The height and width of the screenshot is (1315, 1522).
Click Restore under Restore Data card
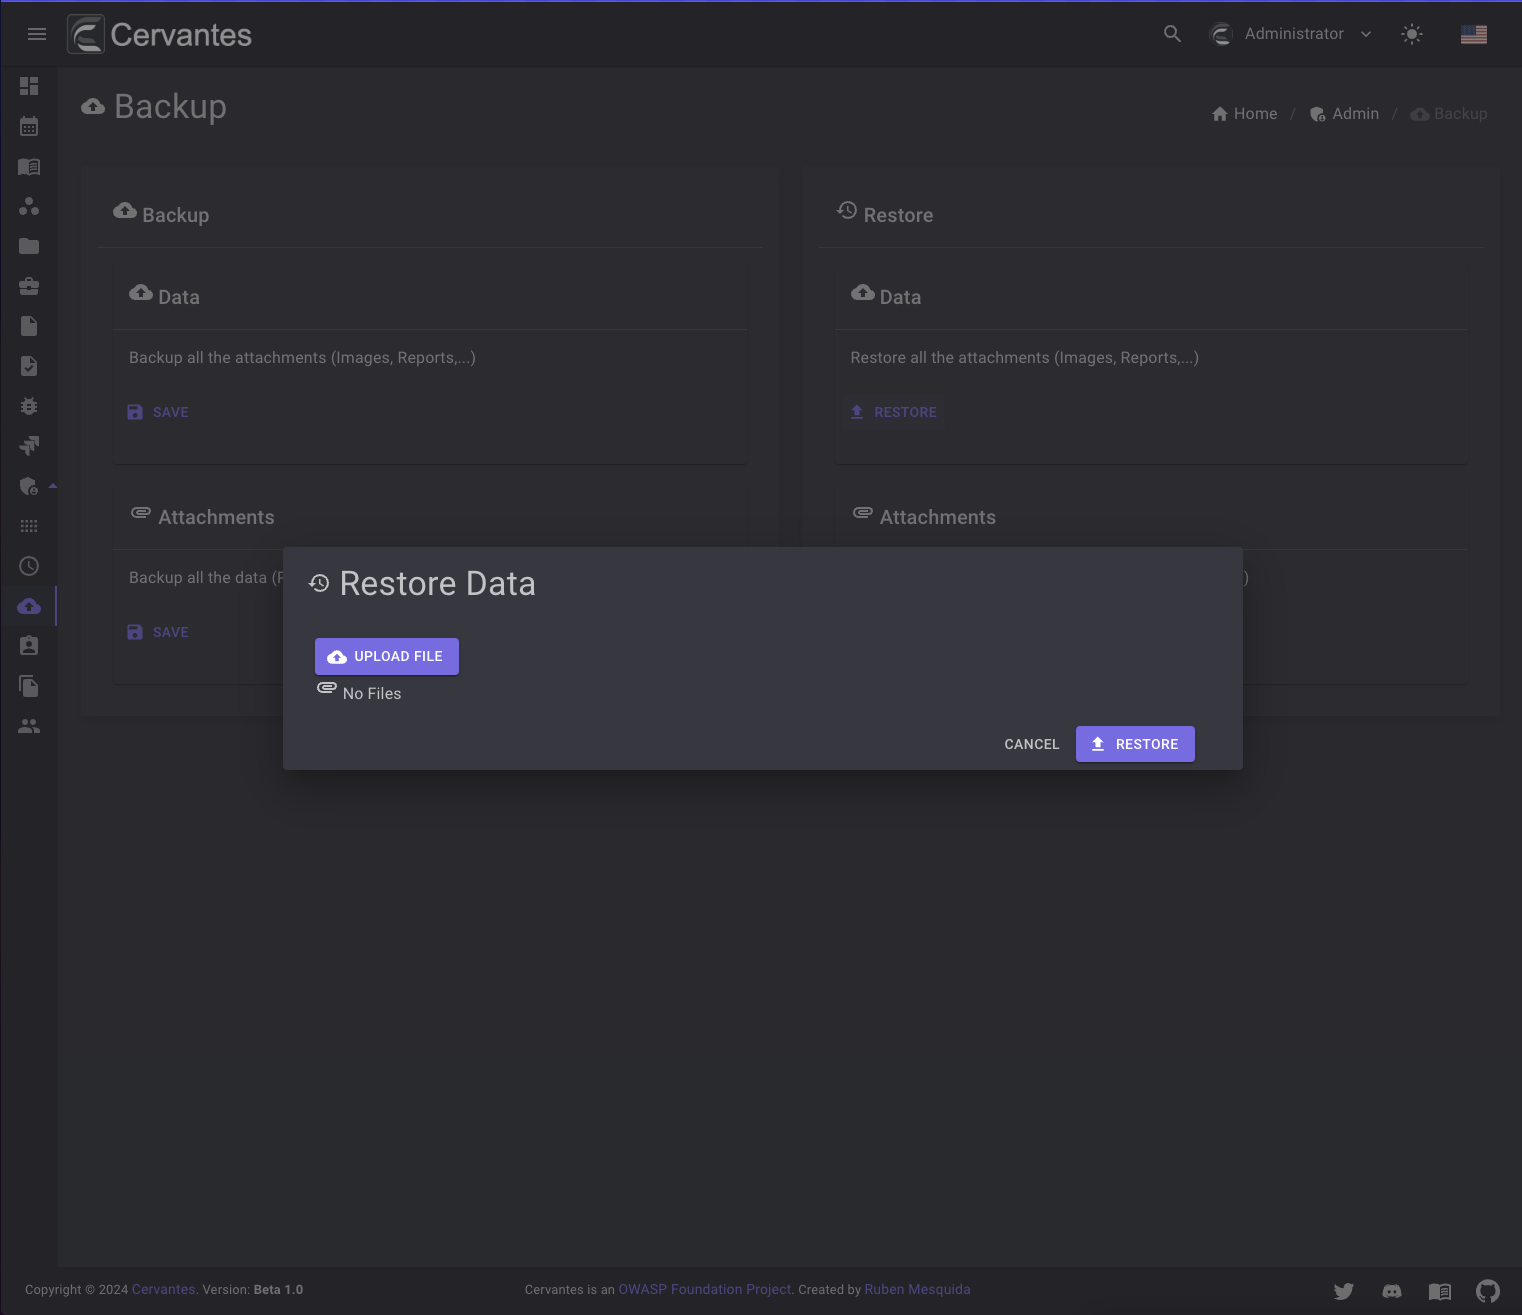(x=894, y=412)
